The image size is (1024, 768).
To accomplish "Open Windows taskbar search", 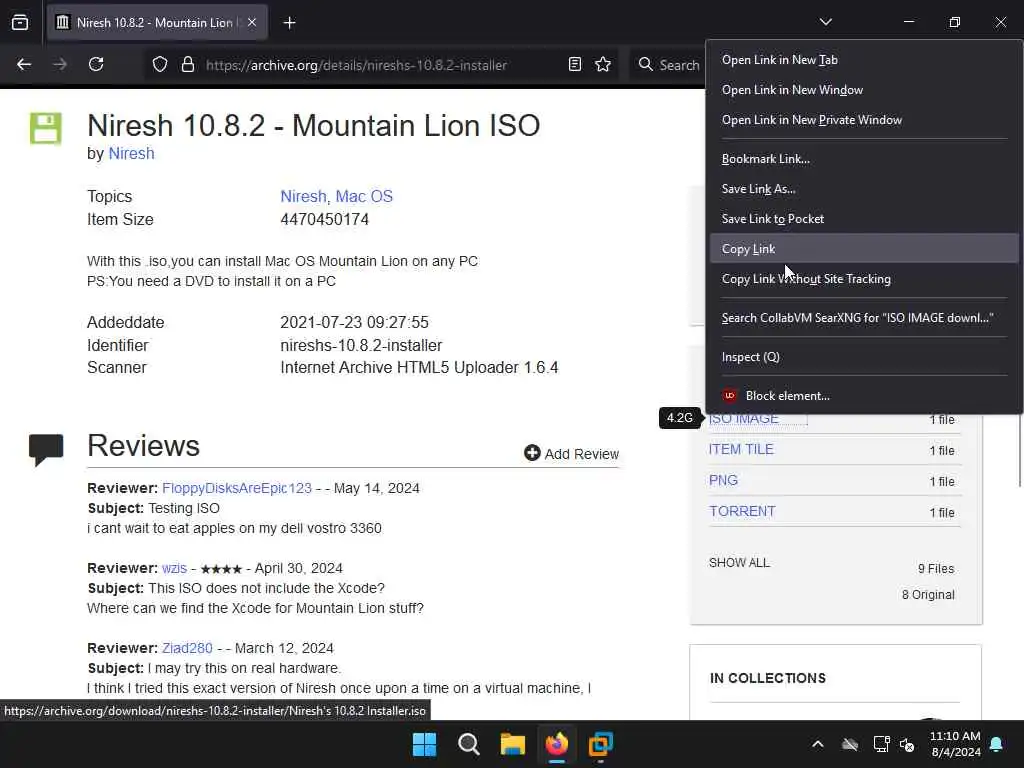I will [x=468, y=744].
